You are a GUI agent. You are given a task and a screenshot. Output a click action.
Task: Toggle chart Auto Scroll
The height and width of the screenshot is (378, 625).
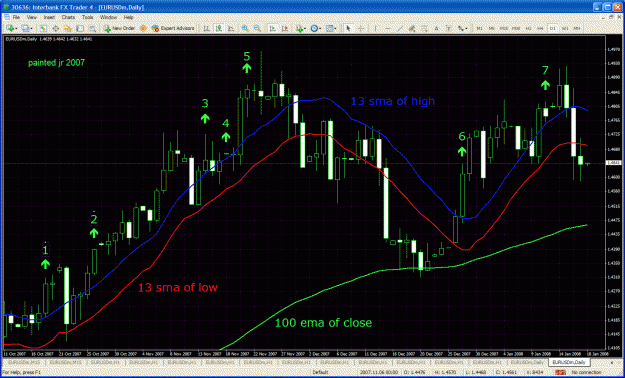click(x=273, y=28)
